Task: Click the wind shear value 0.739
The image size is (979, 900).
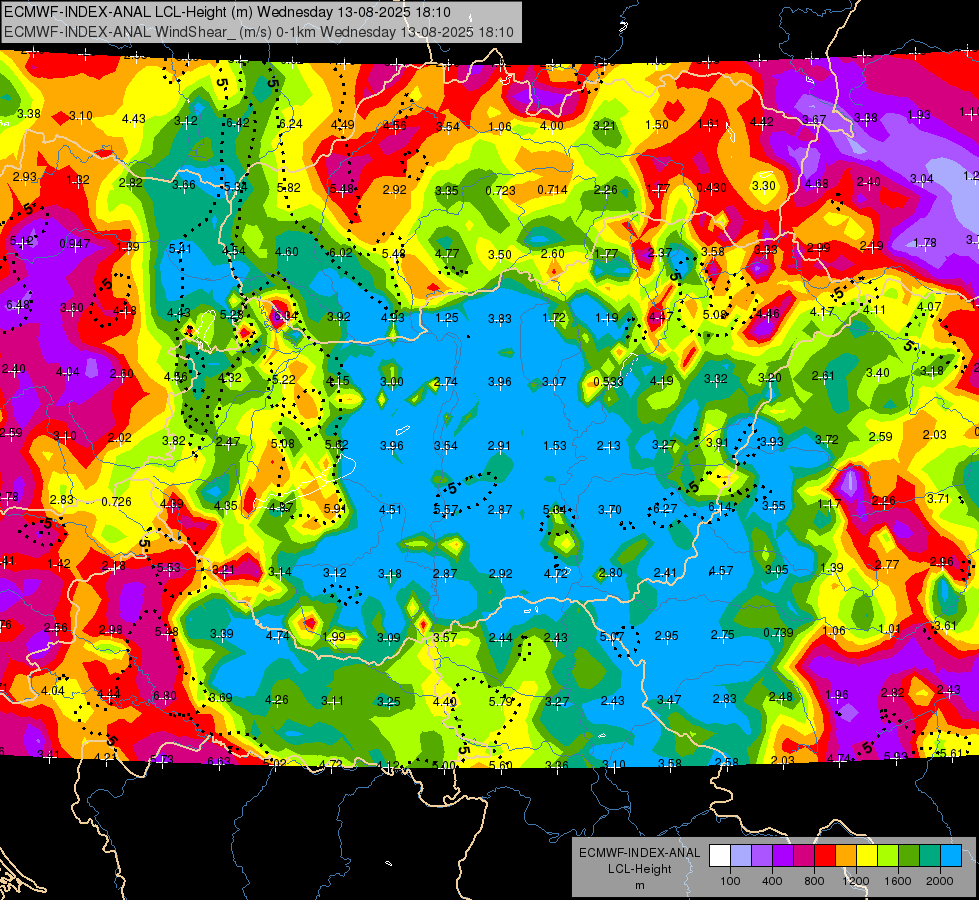Action: pyautogui.click(x=778, y=633)
